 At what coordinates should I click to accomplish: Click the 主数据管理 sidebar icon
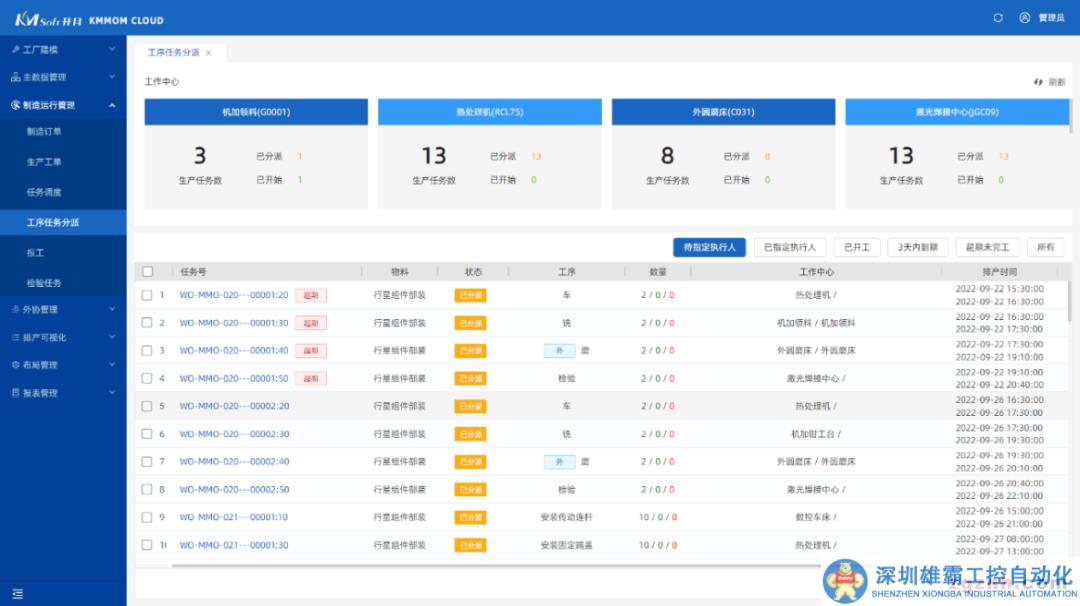[15, 77]
